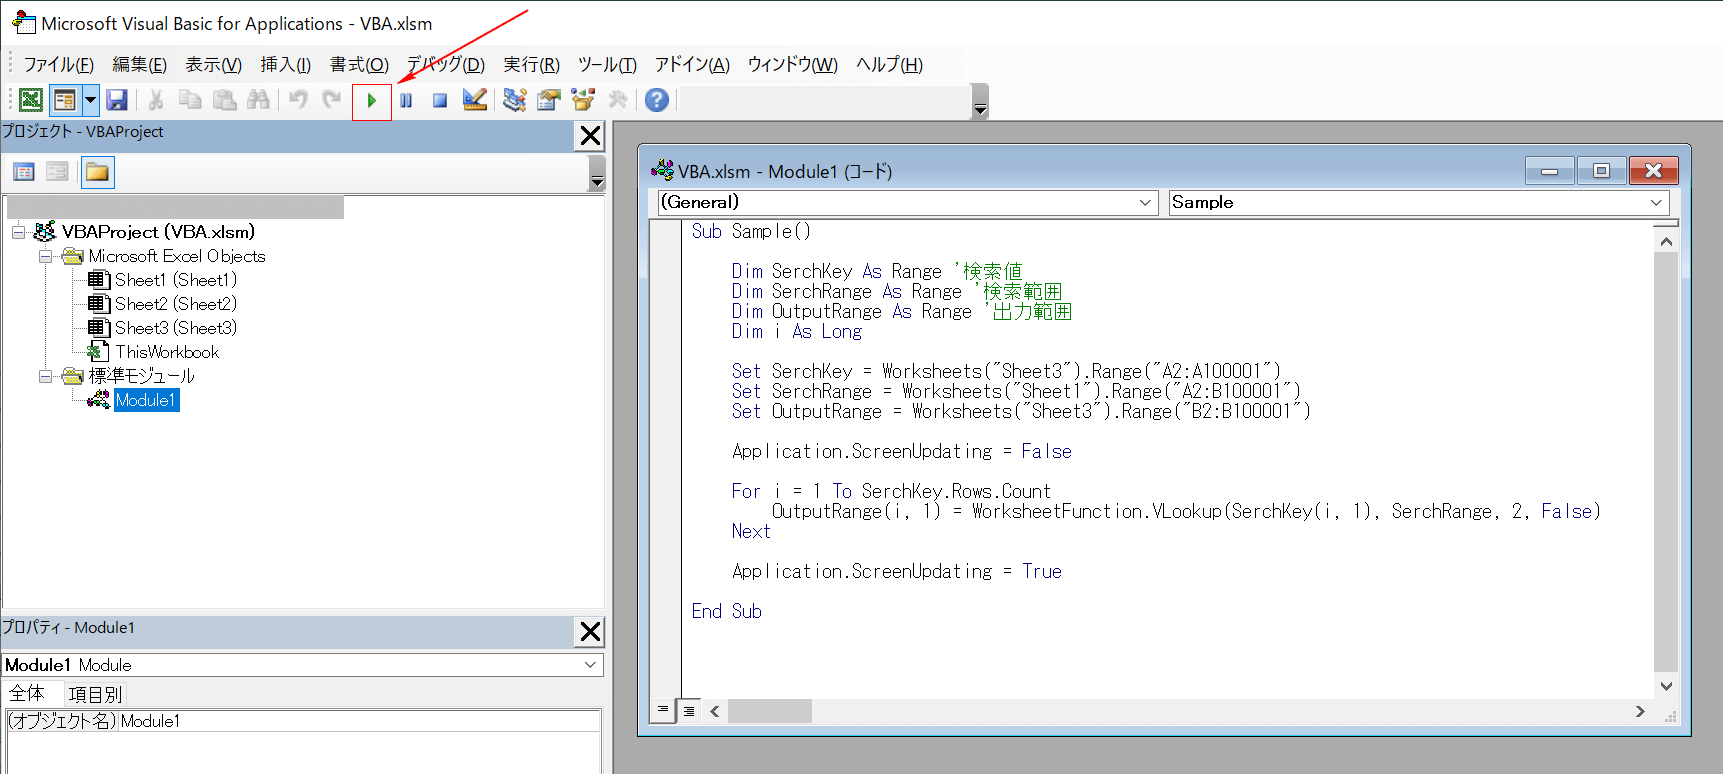Screen dimensions: 1723x774
Task: Open the Object Browser toolbar icon
Action: point(583,100)
